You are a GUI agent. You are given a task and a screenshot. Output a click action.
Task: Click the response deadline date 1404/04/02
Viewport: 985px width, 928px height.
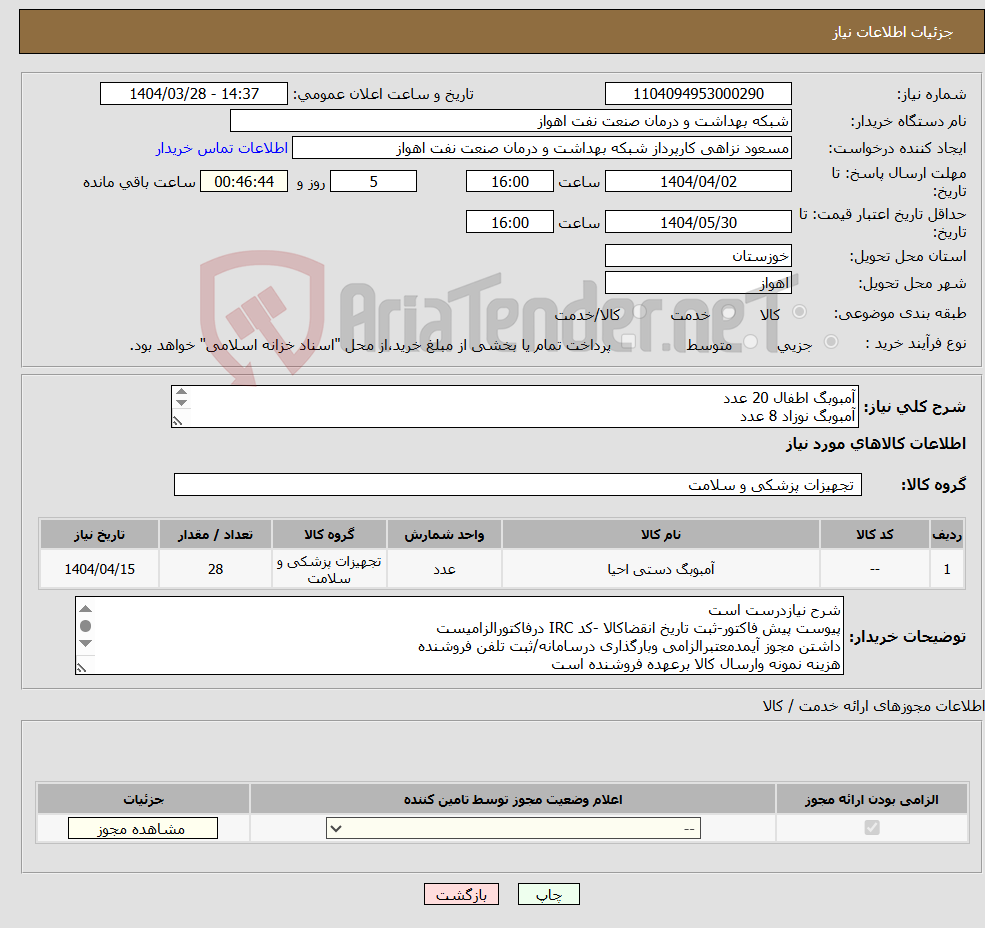pos(698,182)
